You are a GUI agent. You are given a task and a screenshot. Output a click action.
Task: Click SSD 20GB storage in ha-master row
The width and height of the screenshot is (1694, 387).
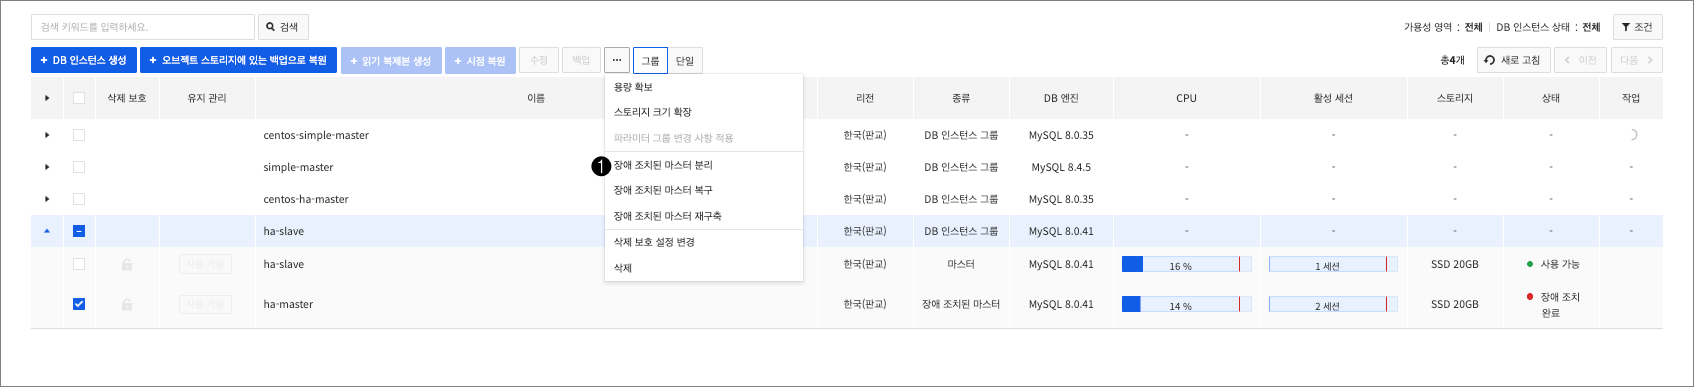1455,304
